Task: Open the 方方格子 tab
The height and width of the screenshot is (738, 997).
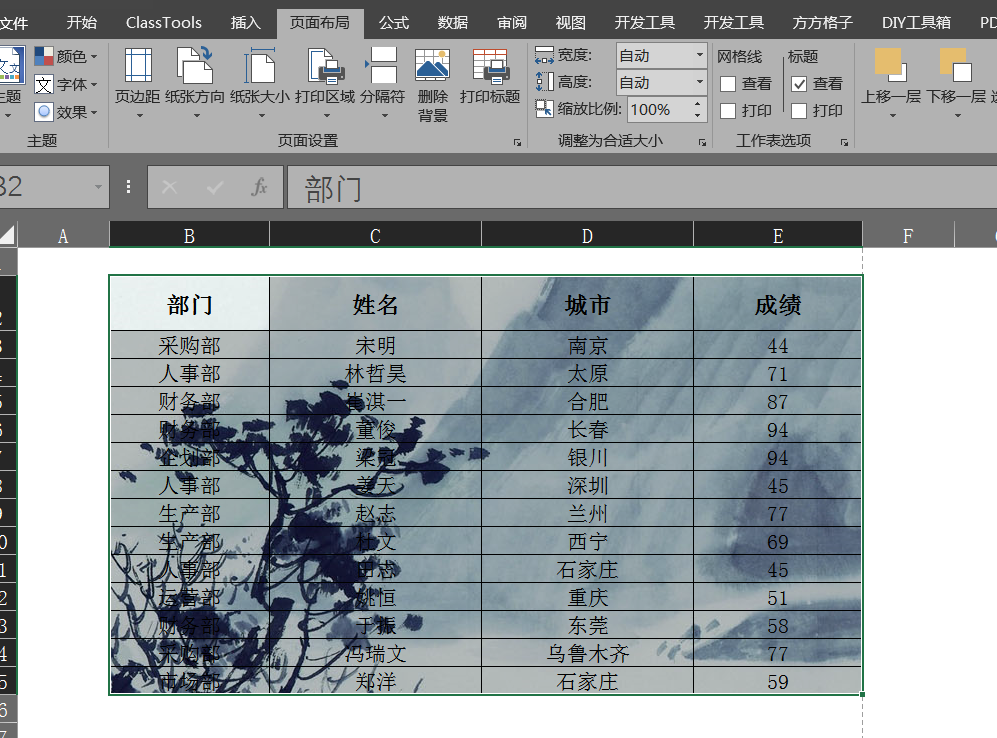Action: pos(822,23)
